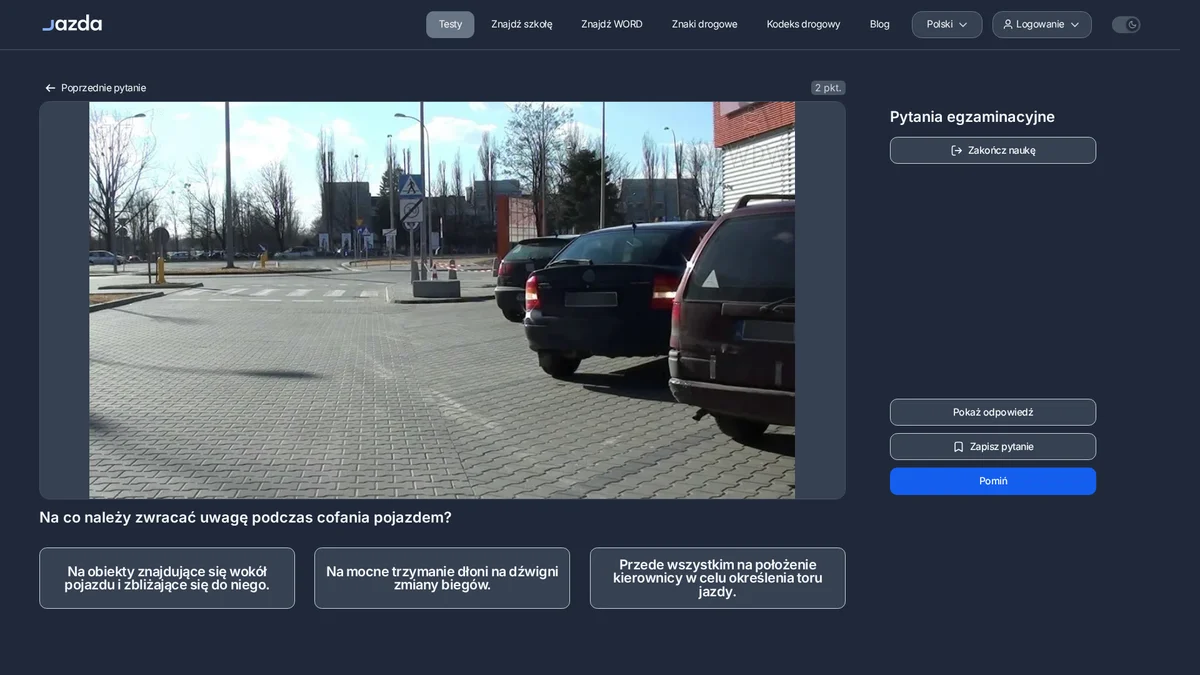Click the exit icon in Zakończ naukę

pos(956,150)
